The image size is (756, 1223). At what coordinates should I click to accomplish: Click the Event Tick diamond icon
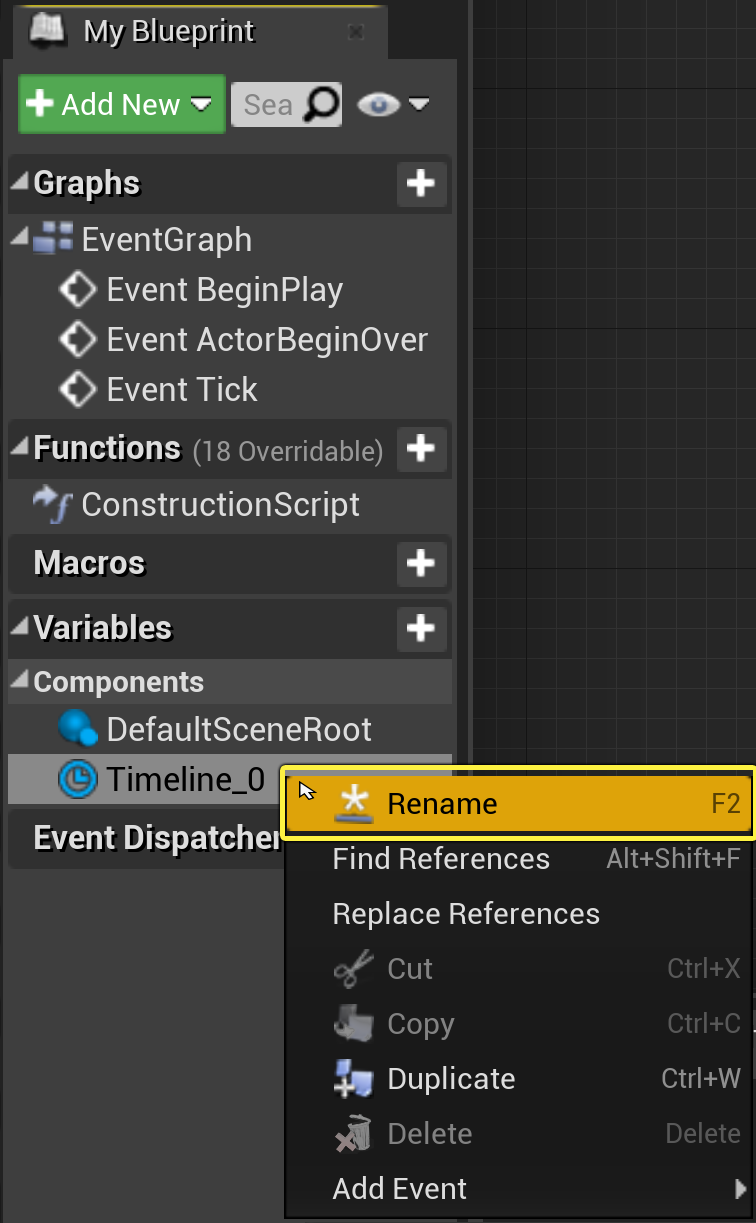(78, 389)
